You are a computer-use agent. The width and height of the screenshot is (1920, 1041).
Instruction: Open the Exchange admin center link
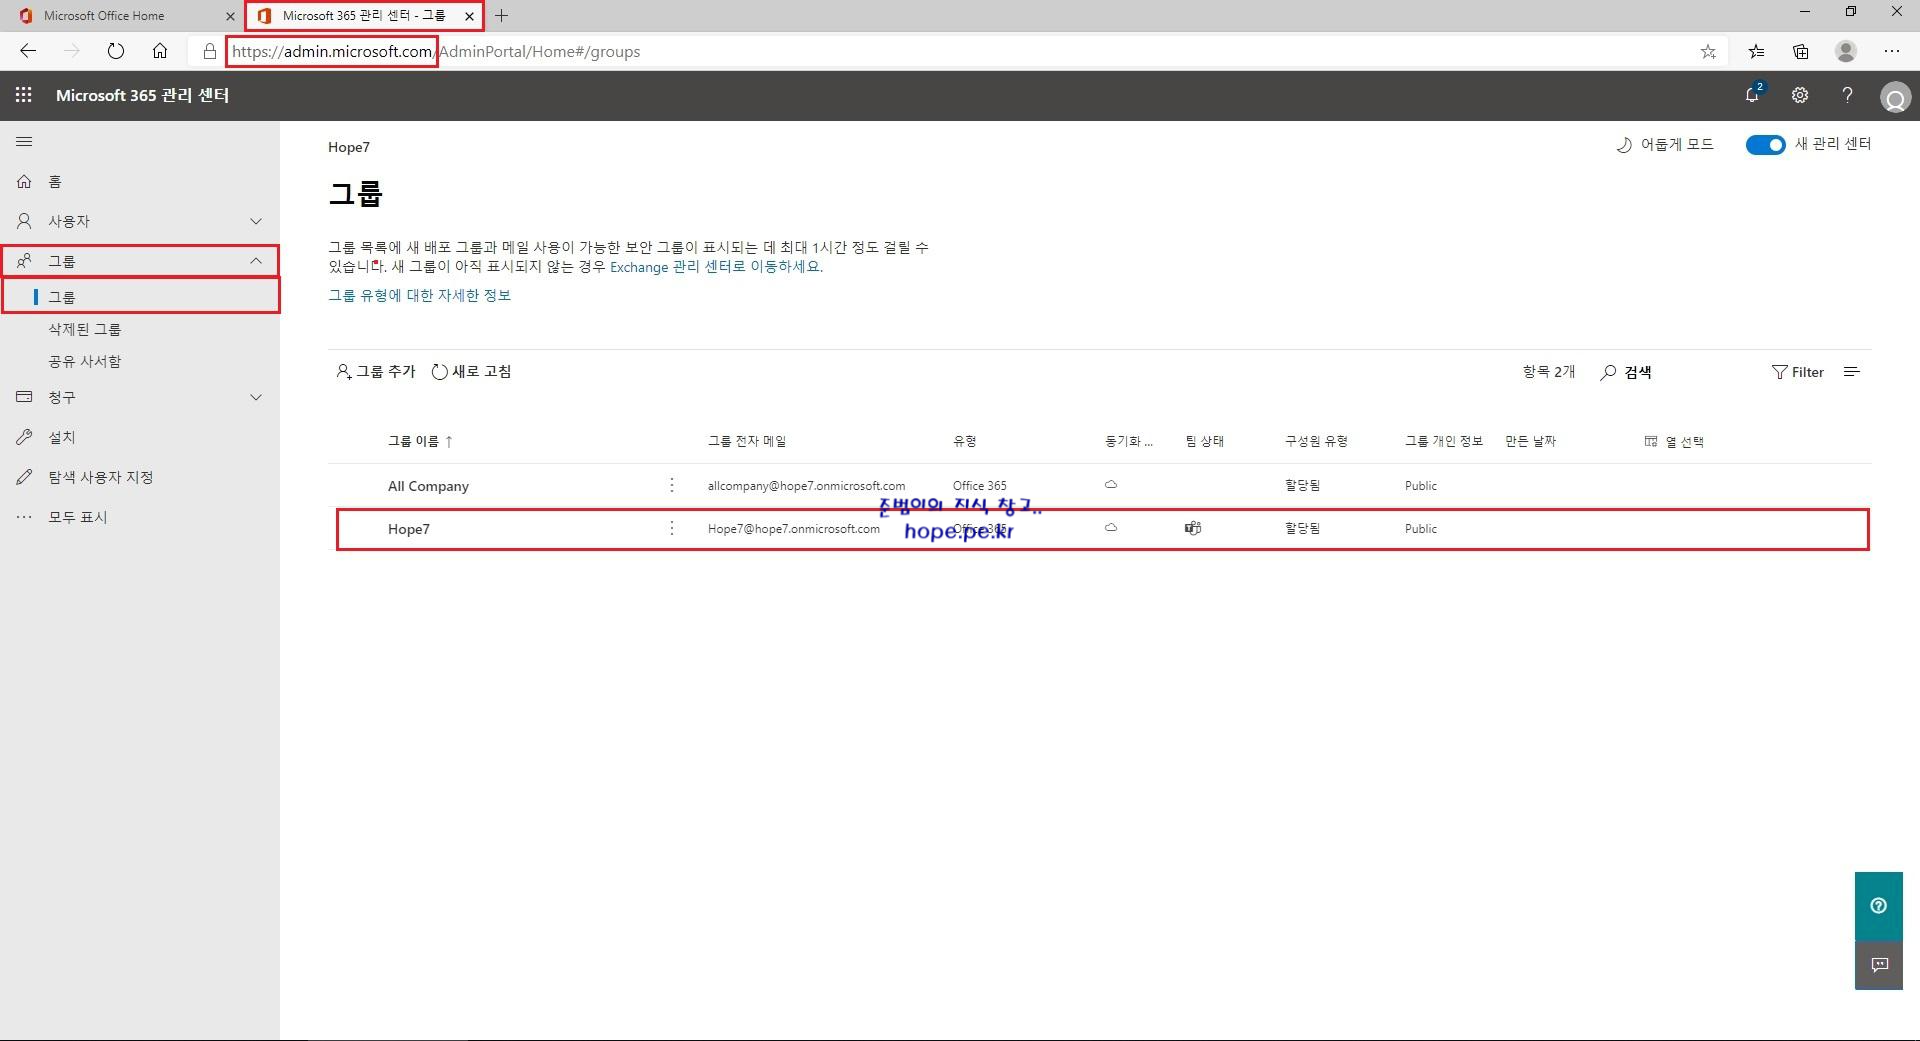coord(716,267)
